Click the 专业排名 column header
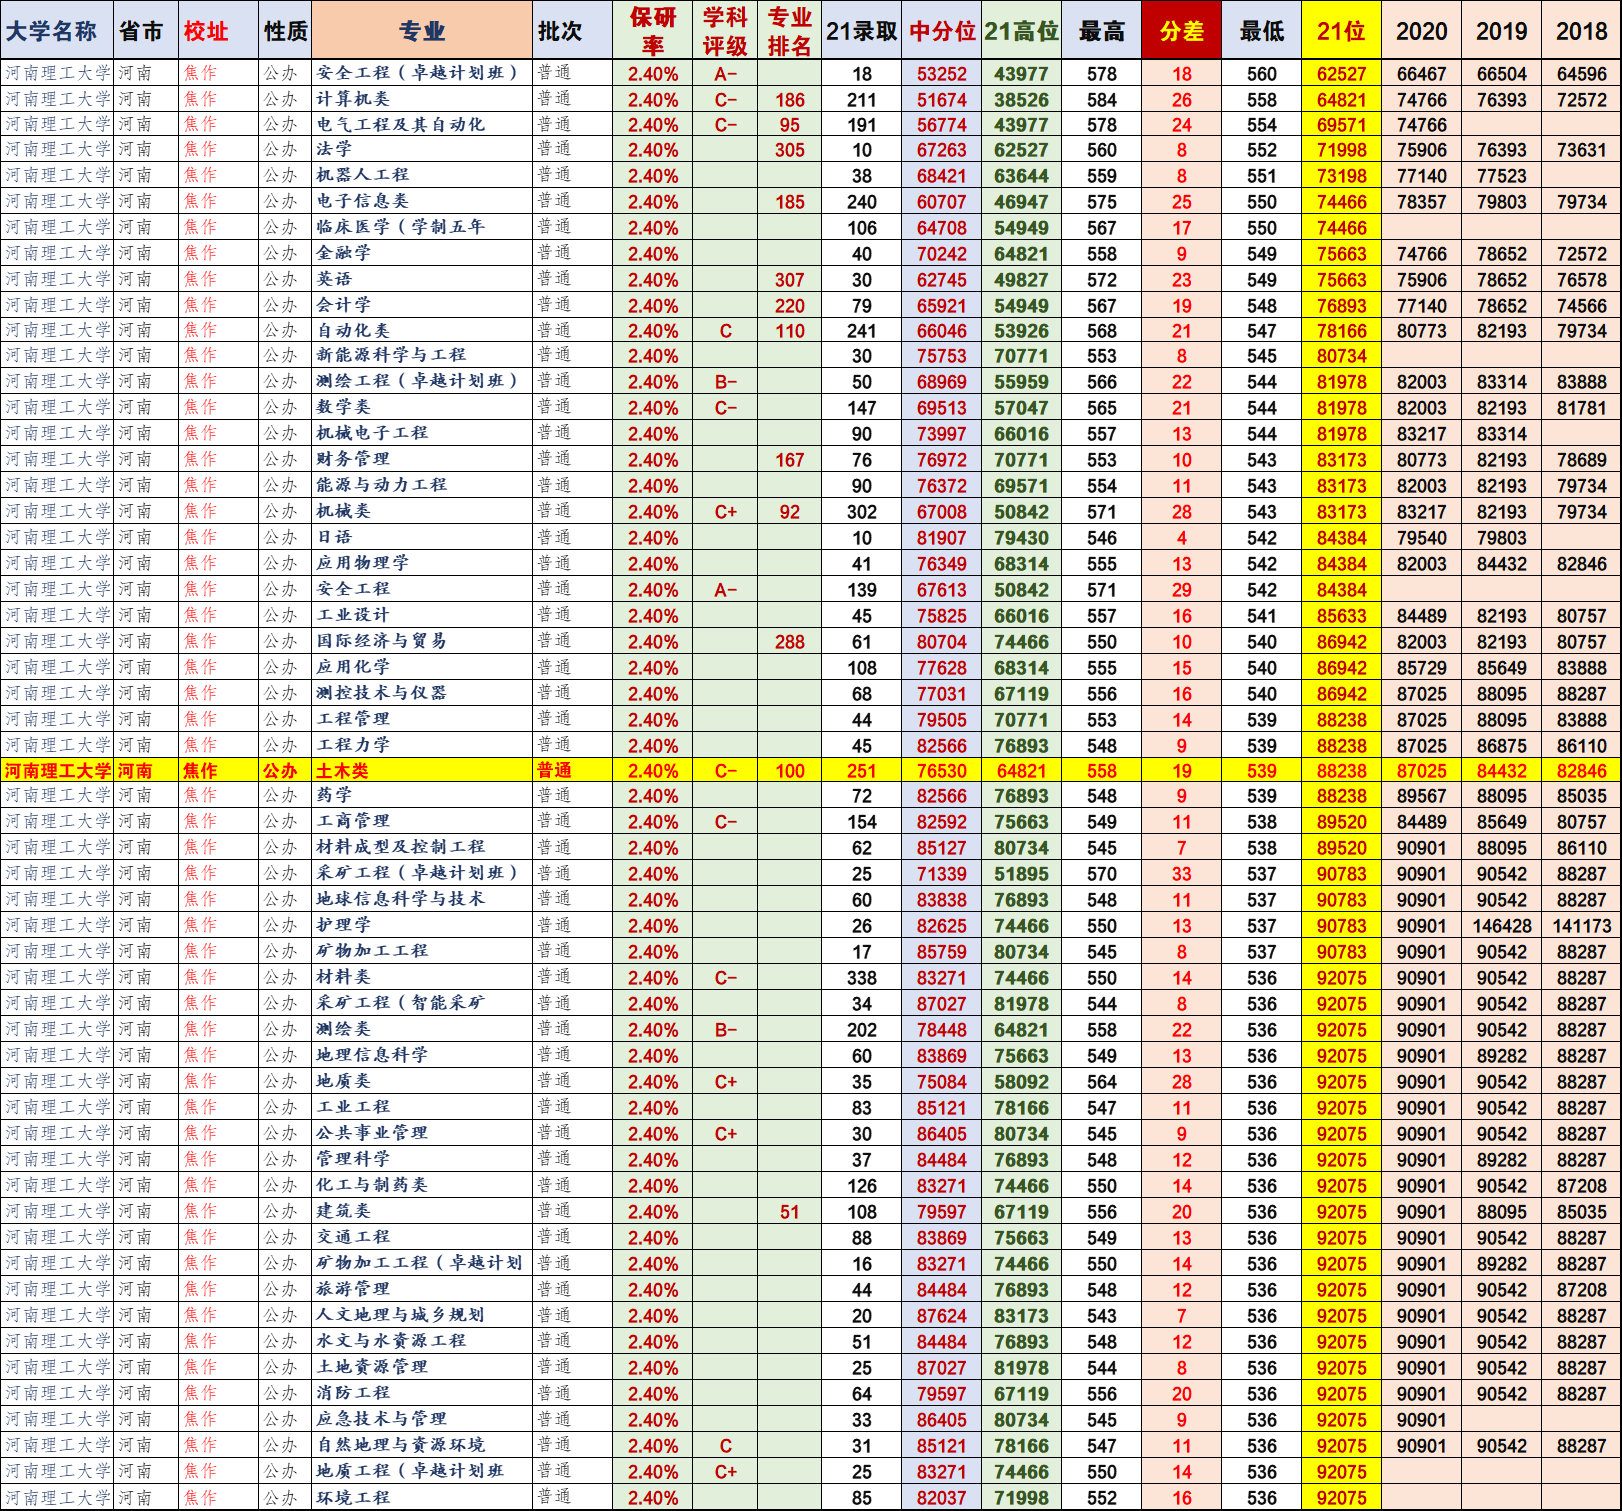Screen dimensions: 1622x1511 click(790, 31)
